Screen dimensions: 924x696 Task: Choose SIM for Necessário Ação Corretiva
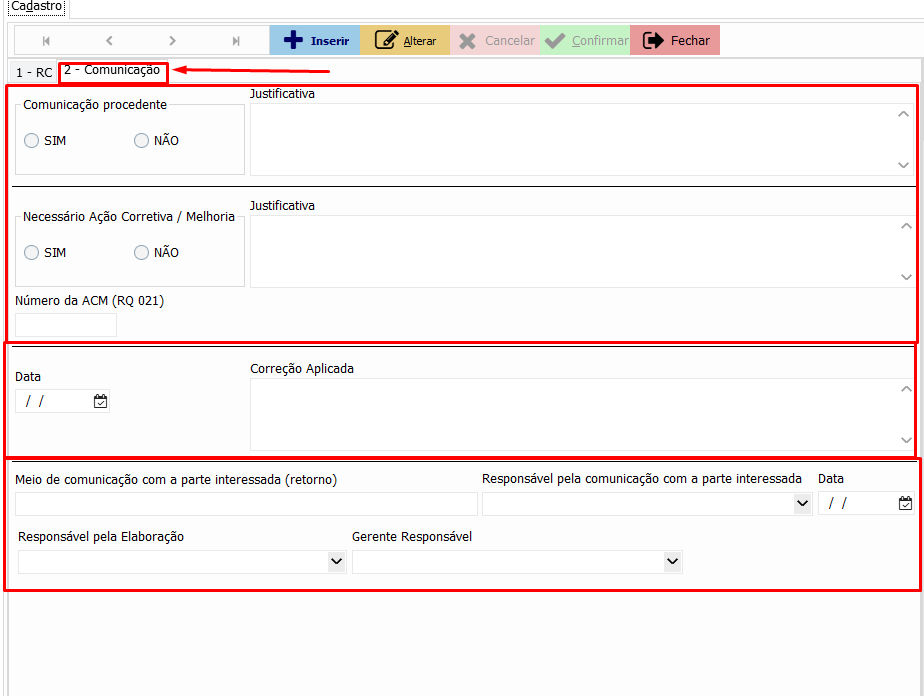32,253
